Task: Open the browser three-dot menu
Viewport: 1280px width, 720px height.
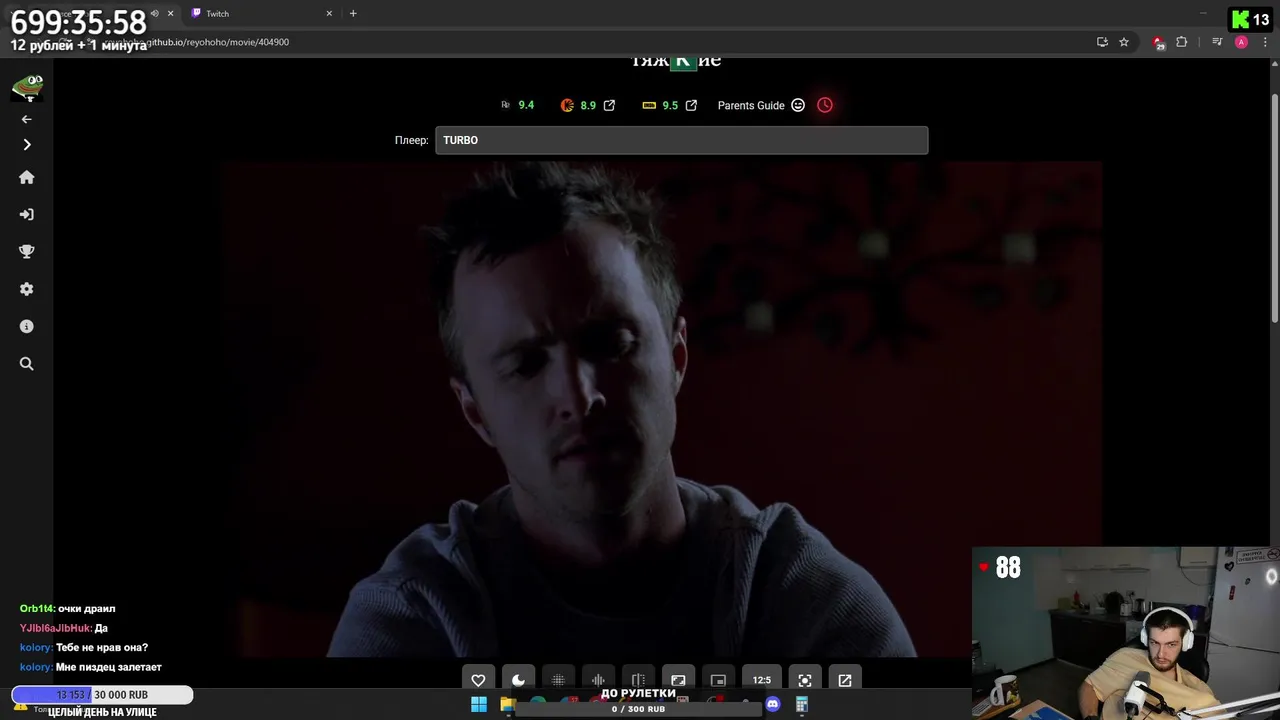Action: (1263, 42)
